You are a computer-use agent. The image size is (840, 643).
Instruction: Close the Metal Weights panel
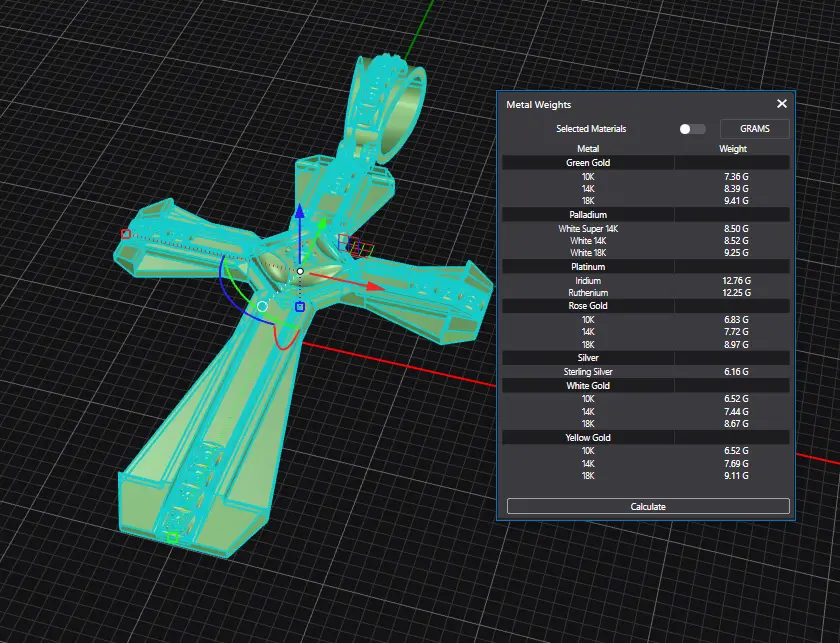pyautogui.click(x=782, y=104)
